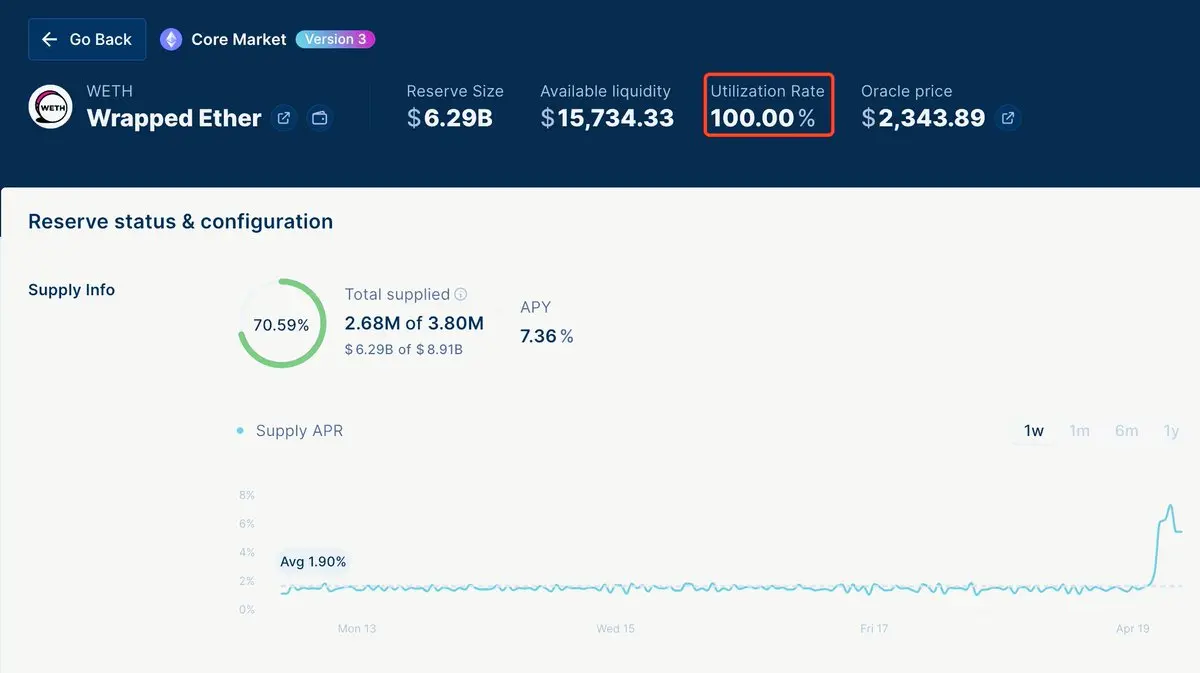
Task: Click the Wed 15 point on the chart axis
Action: point(615,629)
